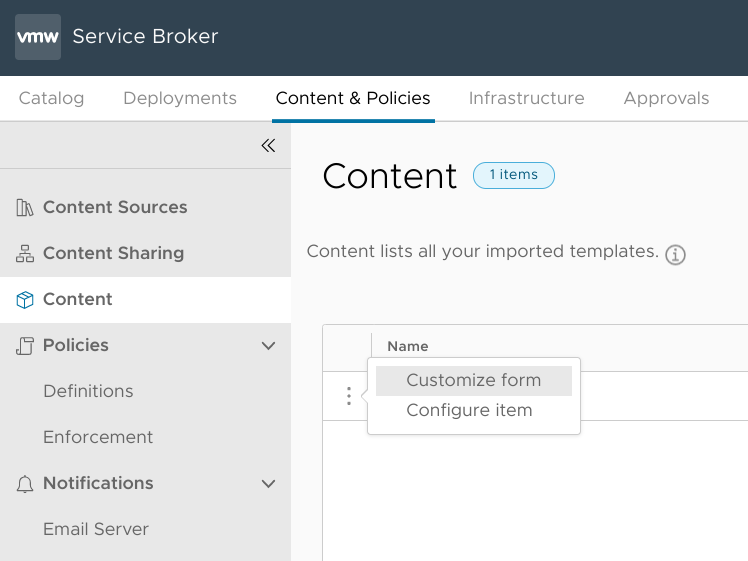Image resolution: width=748 pixels, height=561 pixels.
Task: Switch to the Catalog tab
Action: pyautogui.click(x=51, y=98)
